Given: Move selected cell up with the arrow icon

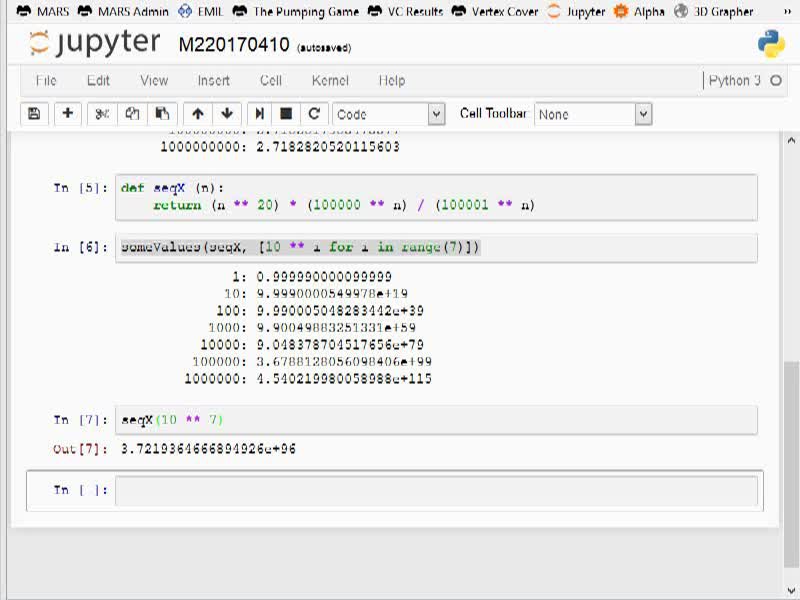Looking at the screenshot, I should (x=198, y=113).
